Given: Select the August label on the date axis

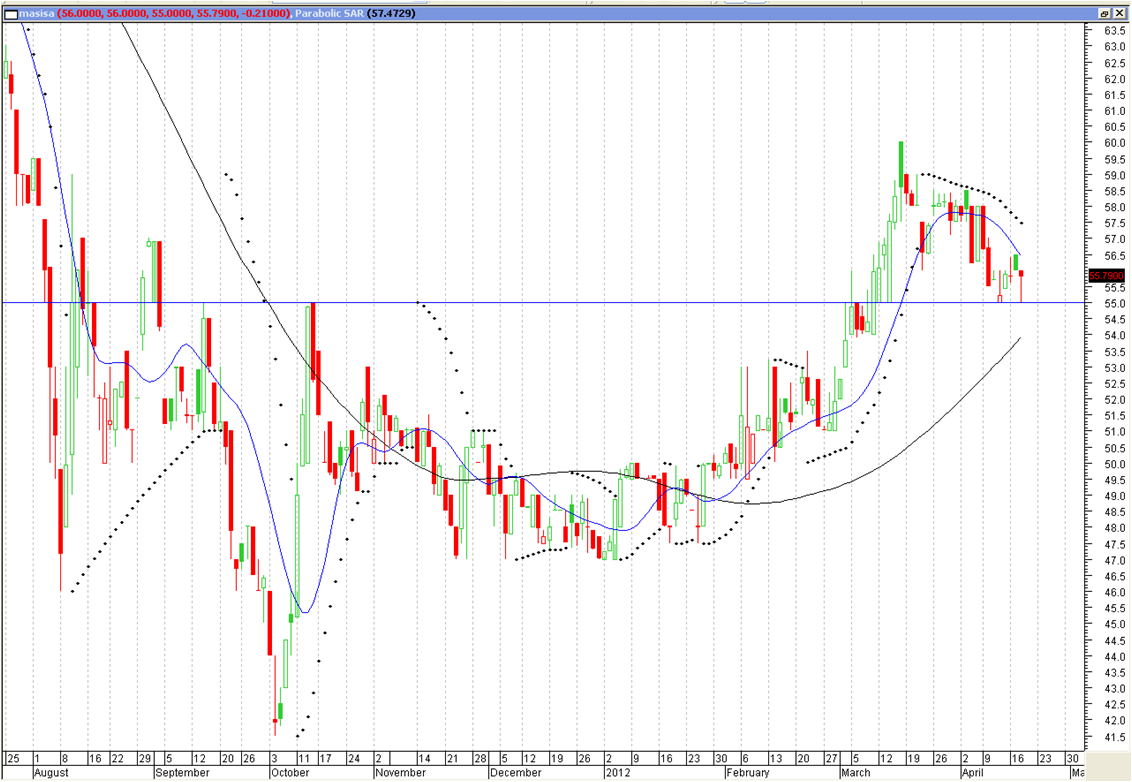Looking at the screenshot, I should tap(52, 773).
